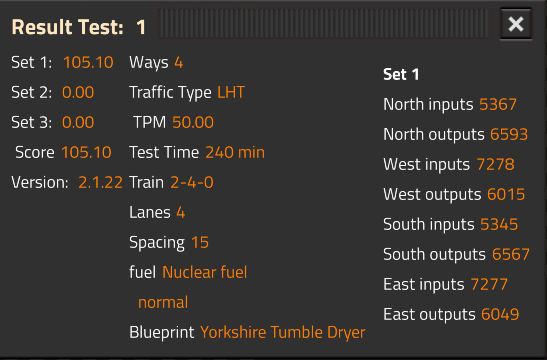The width and height of the screenshot is (547, 360).
Task: Click the Nuclear fuel label
Action: (x=205, y=272)
